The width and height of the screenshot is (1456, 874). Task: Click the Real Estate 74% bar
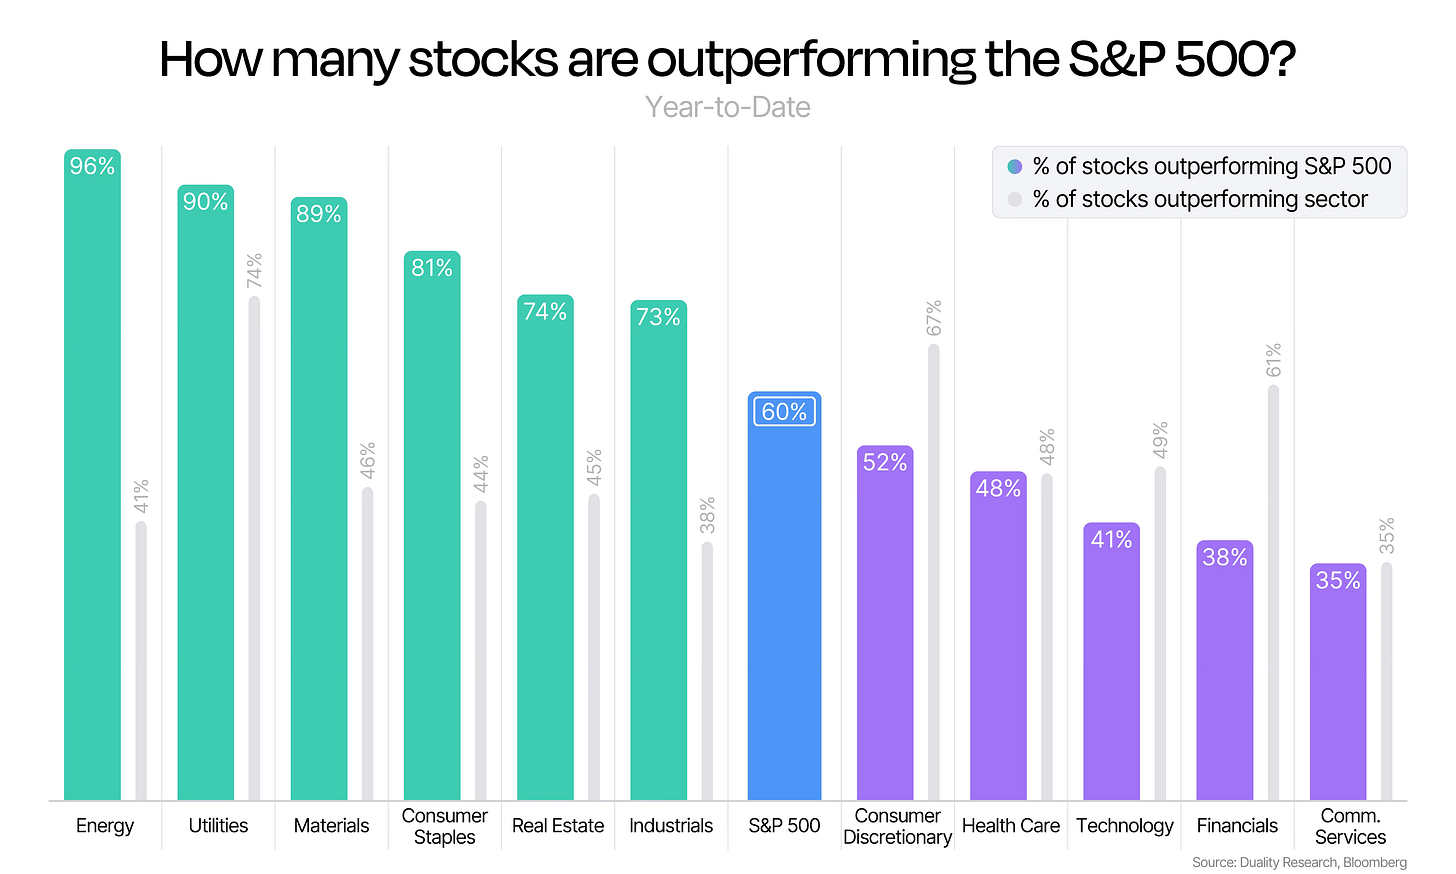coord(545,547)
